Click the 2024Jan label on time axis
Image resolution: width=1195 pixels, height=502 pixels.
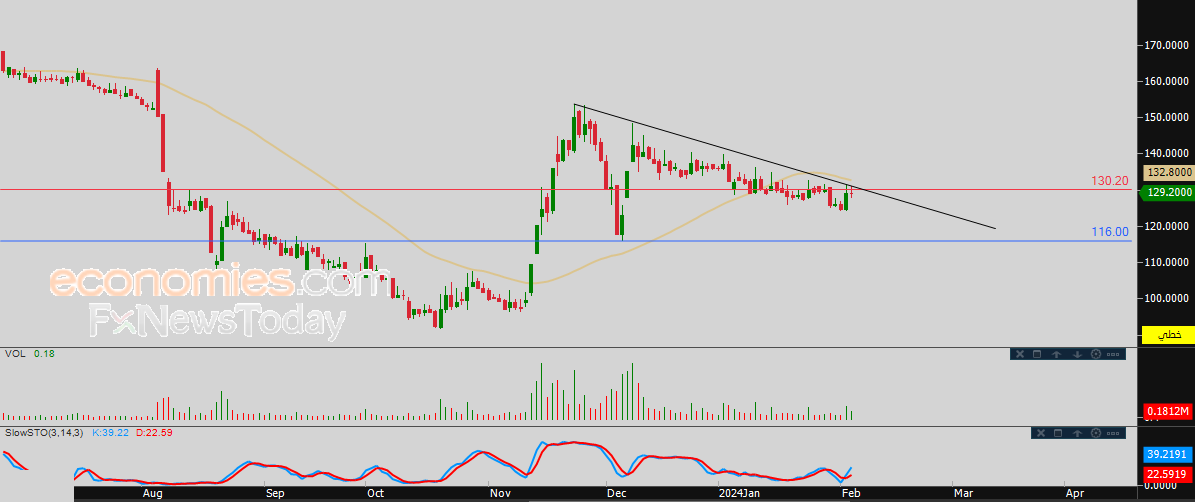(x=738, y=494)
